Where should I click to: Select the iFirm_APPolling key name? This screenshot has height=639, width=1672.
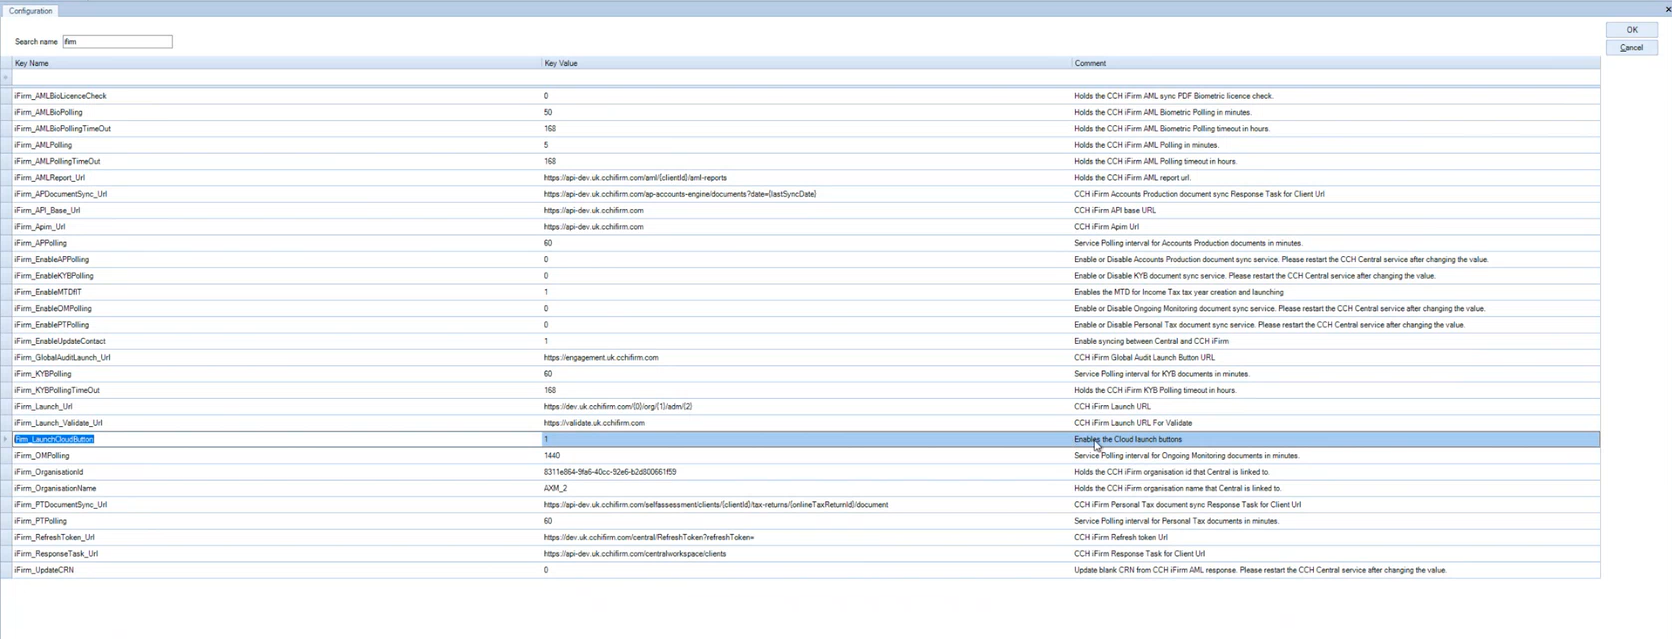pyautogui.click(x=40, y=243)
